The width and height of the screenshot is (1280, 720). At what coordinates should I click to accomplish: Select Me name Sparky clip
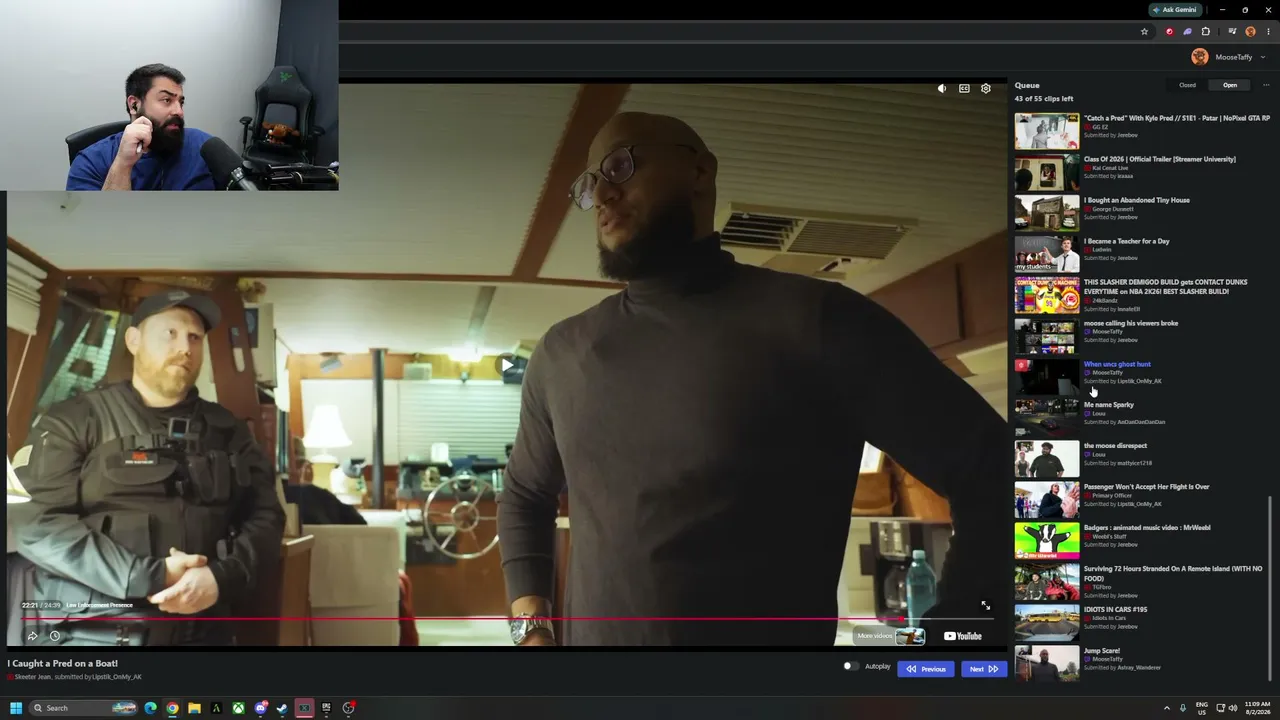coord(1109,405)
